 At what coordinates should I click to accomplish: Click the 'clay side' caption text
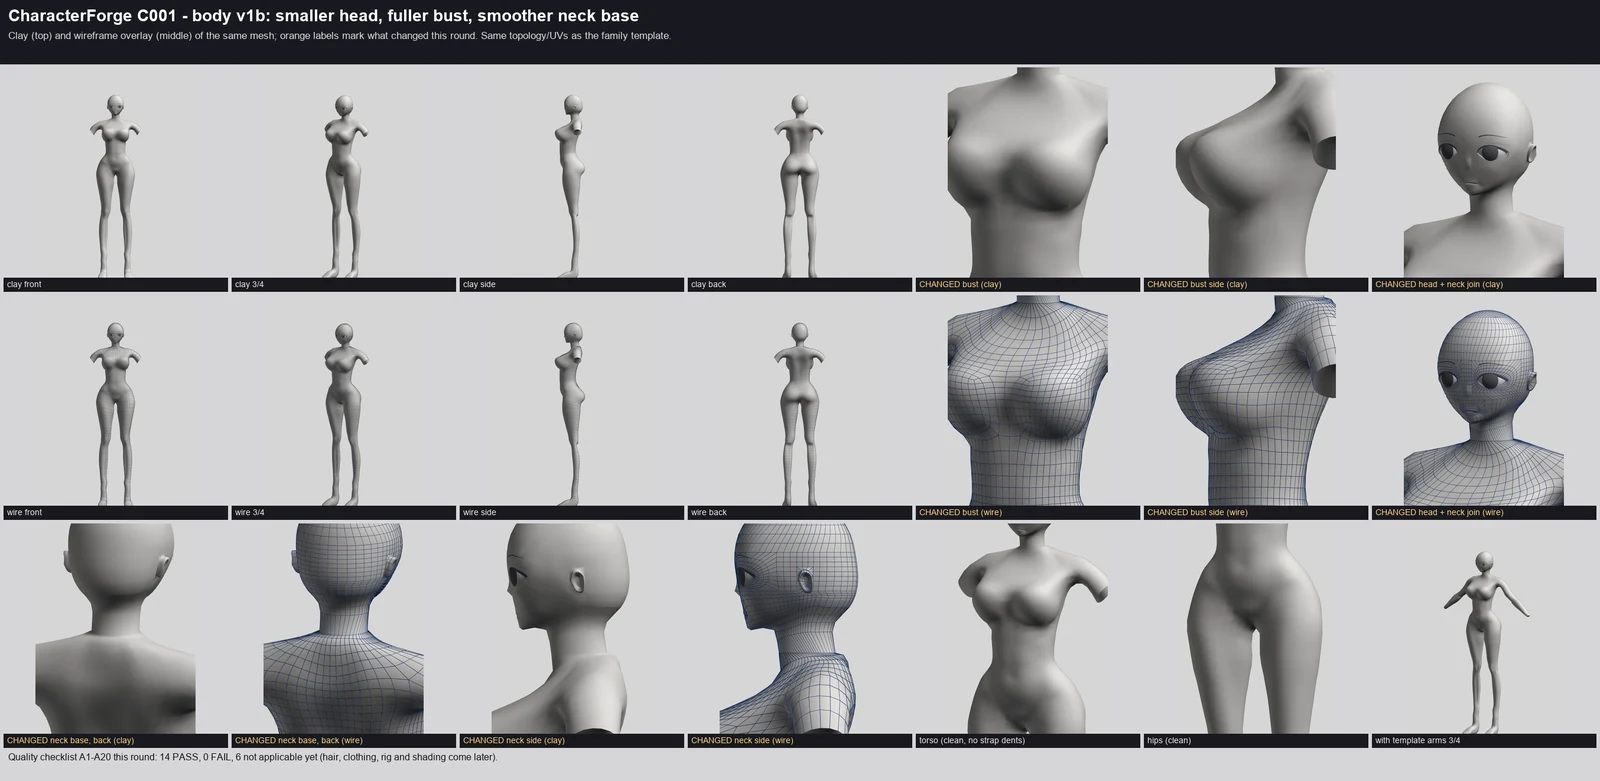click(x=479, y=285)
